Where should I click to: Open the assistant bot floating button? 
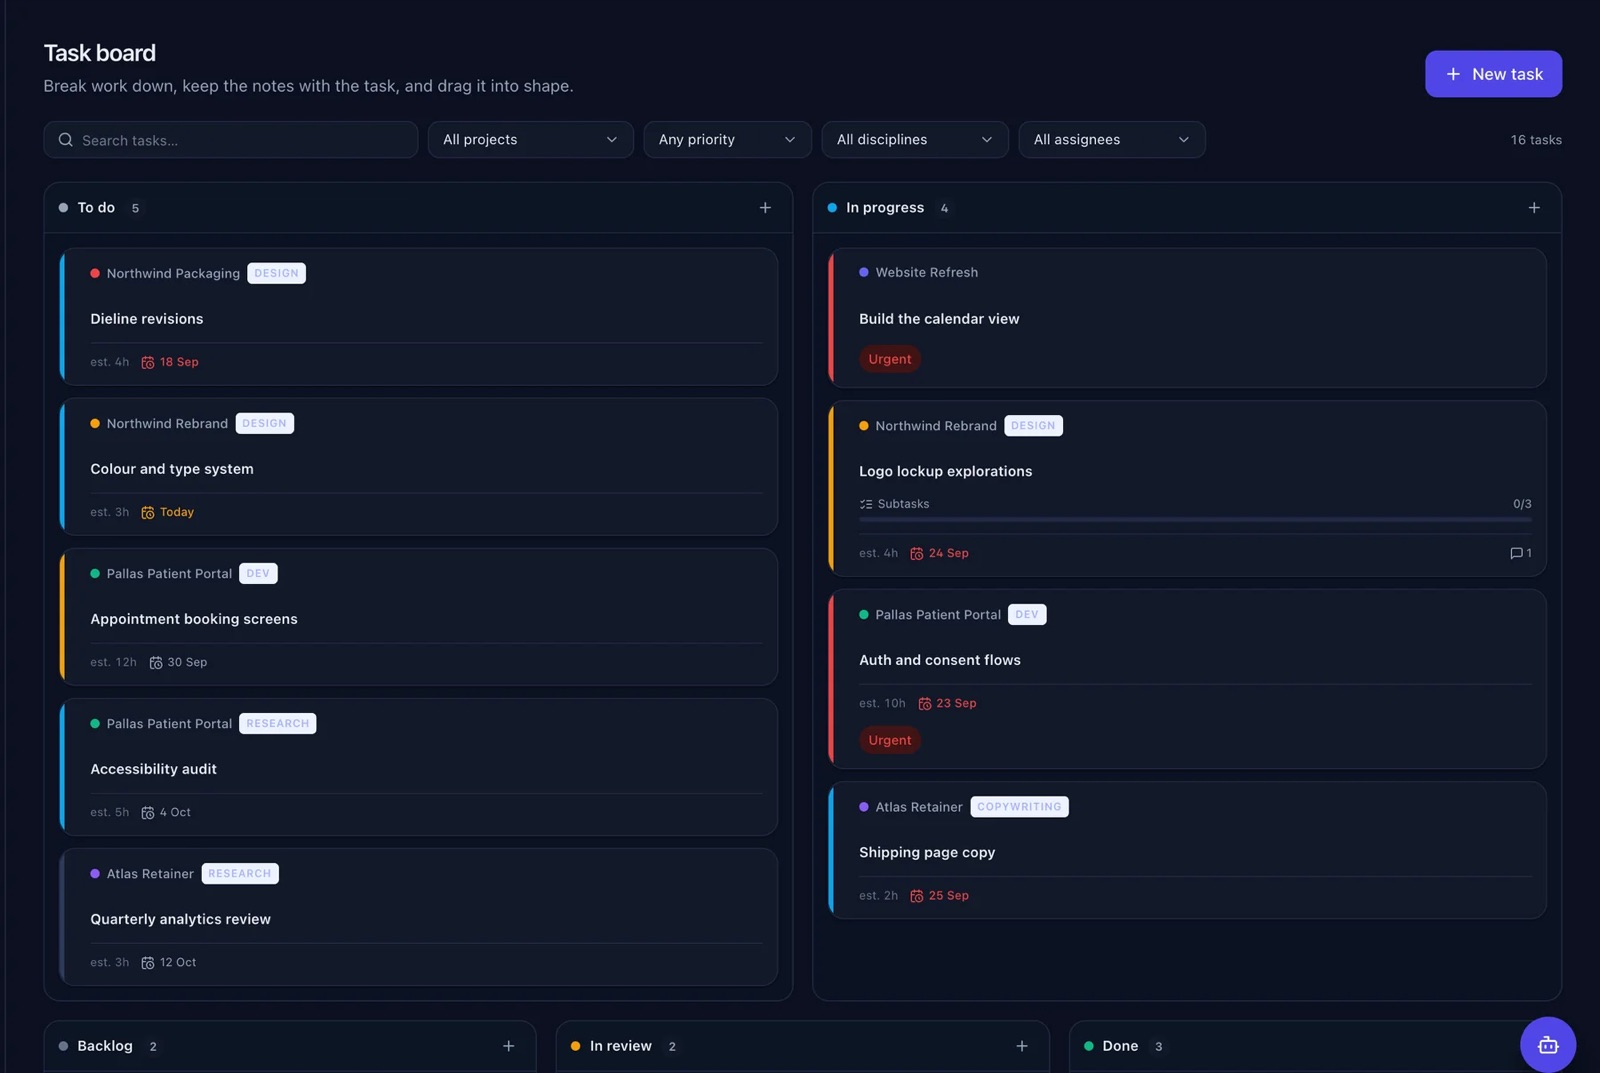(x=1547, y=1044)
